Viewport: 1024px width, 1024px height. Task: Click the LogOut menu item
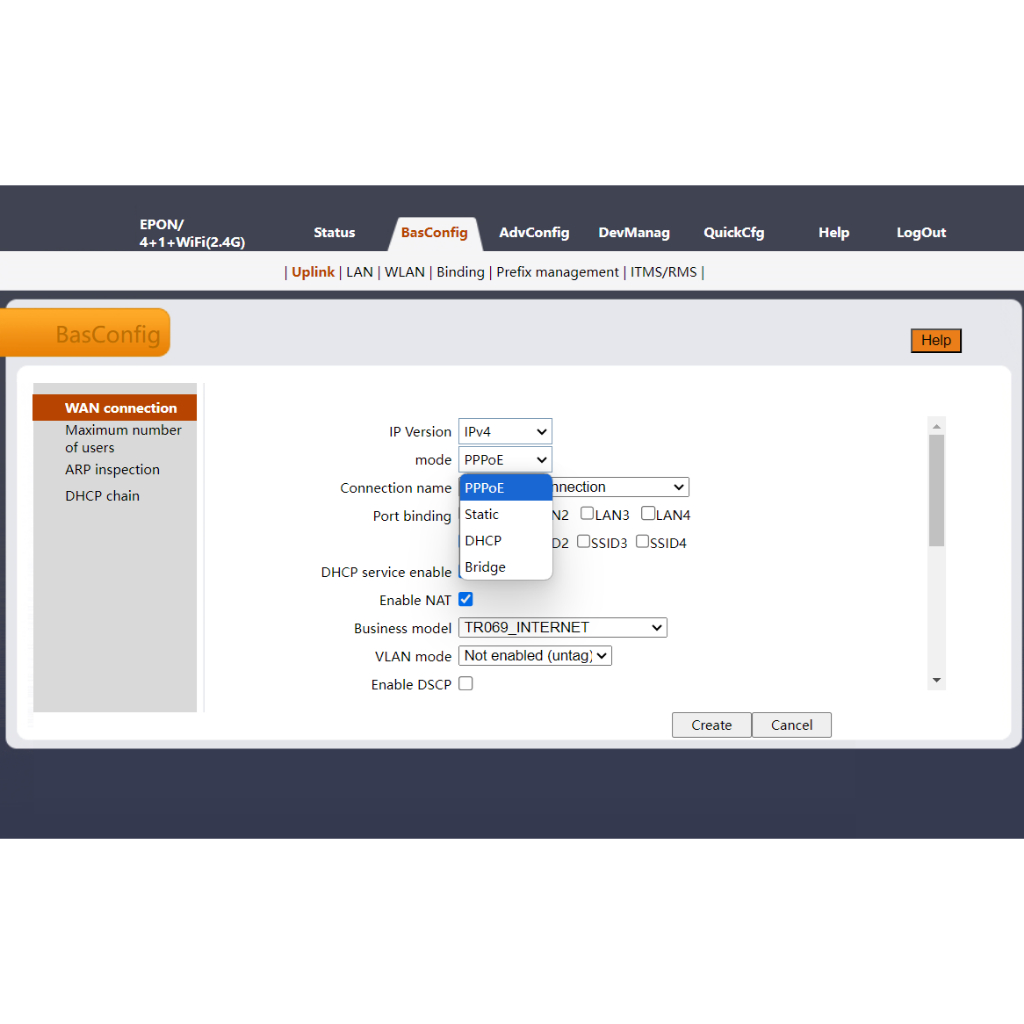point(921,233)
